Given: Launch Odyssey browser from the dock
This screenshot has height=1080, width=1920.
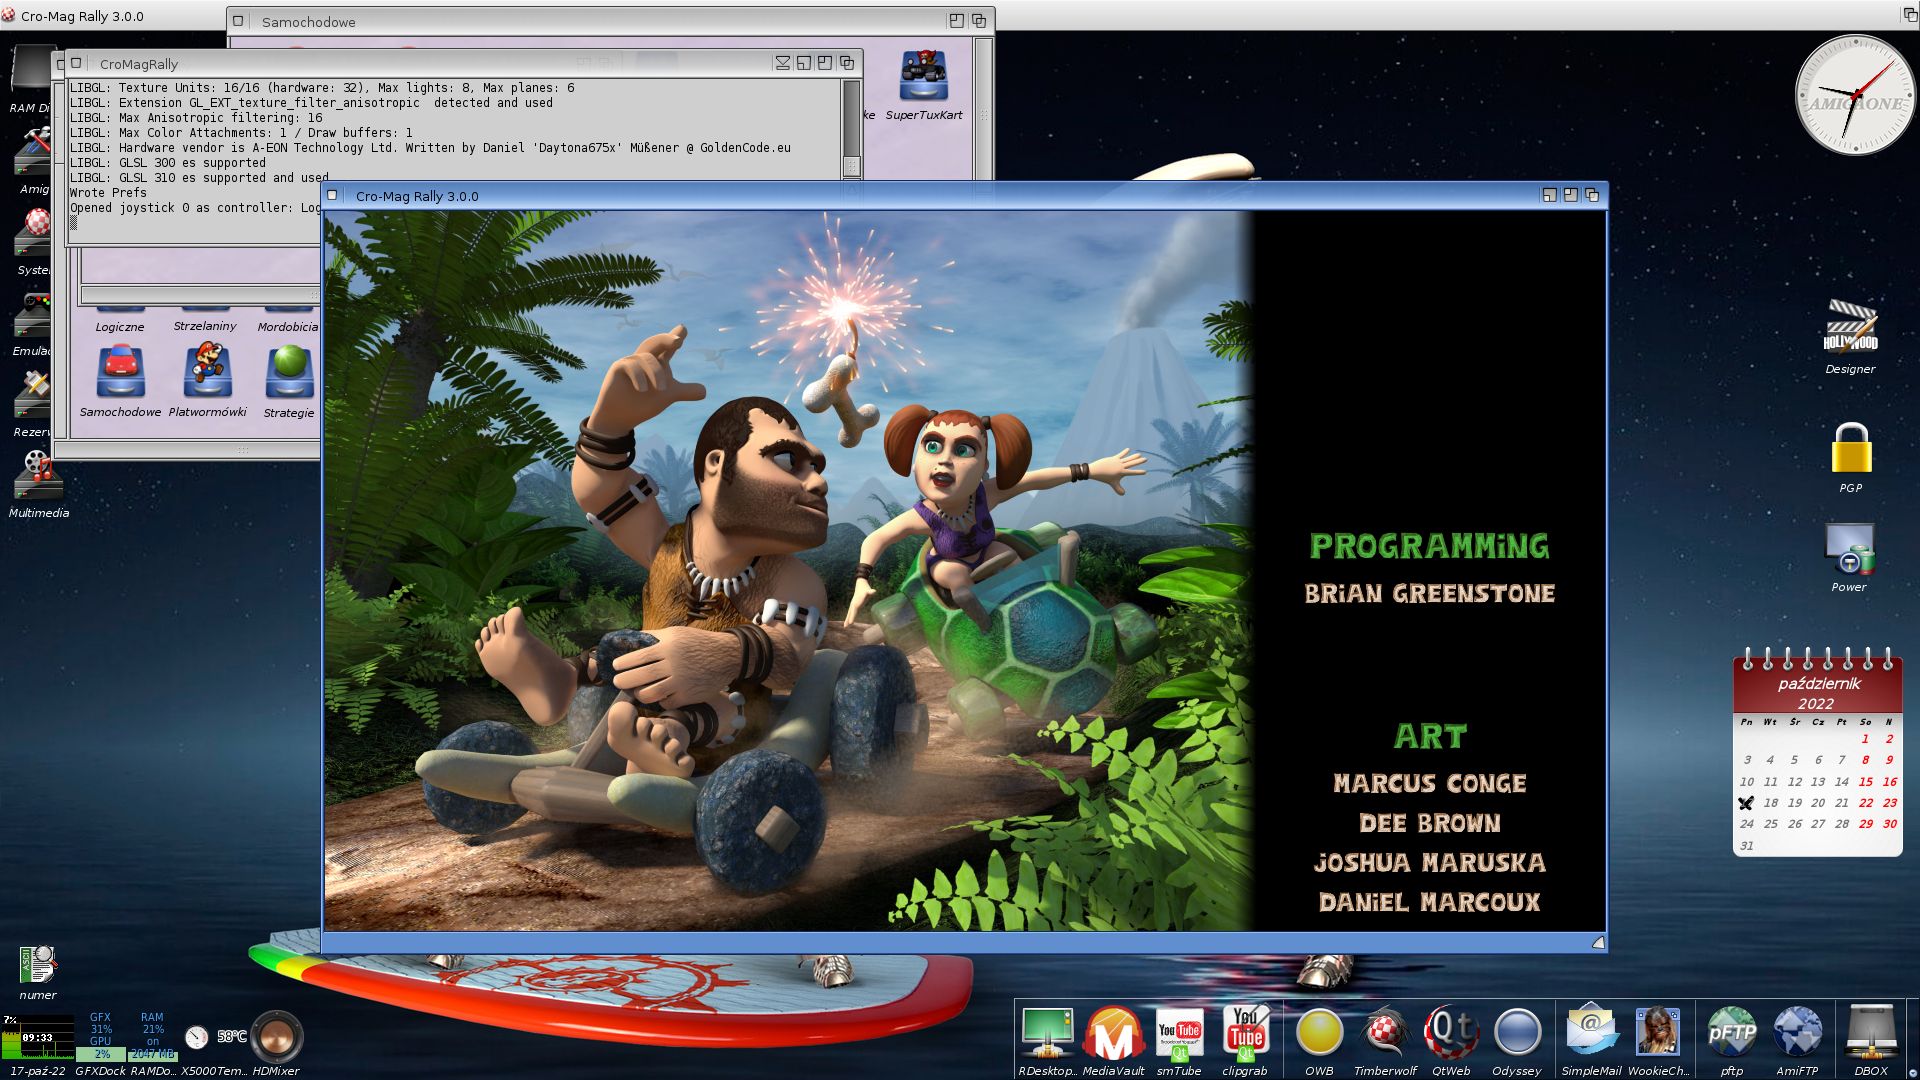Looking at the screenshot, I should [1517, 1032].
